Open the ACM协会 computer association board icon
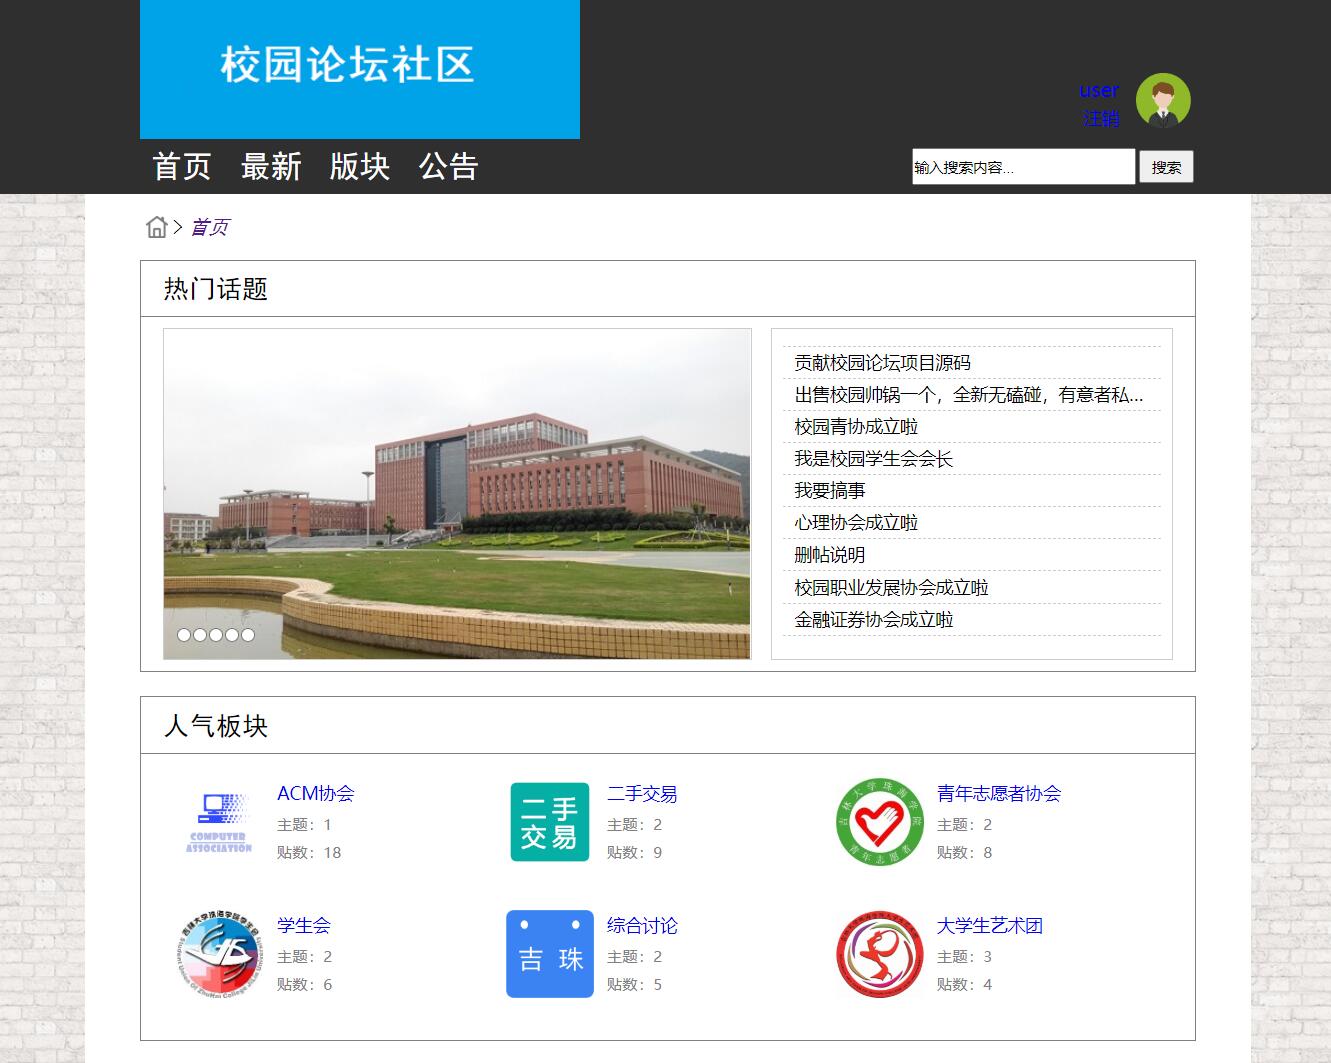 click(221, 820)
